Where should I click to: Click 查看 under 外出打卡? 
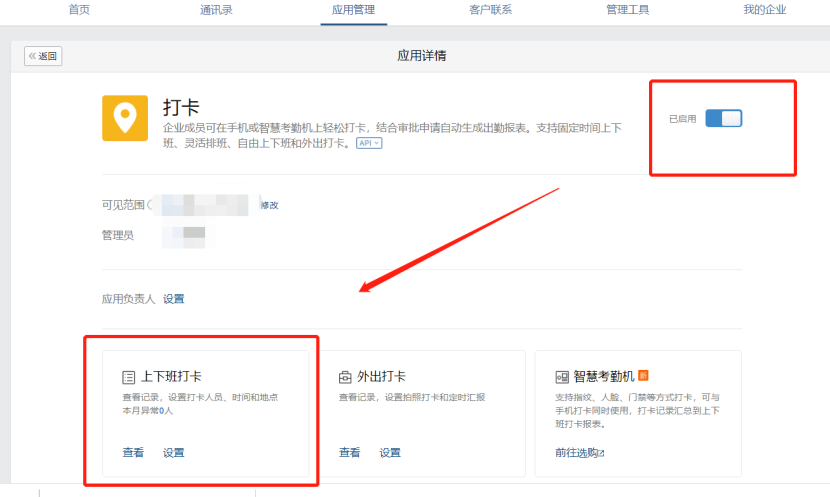point(349,453)
